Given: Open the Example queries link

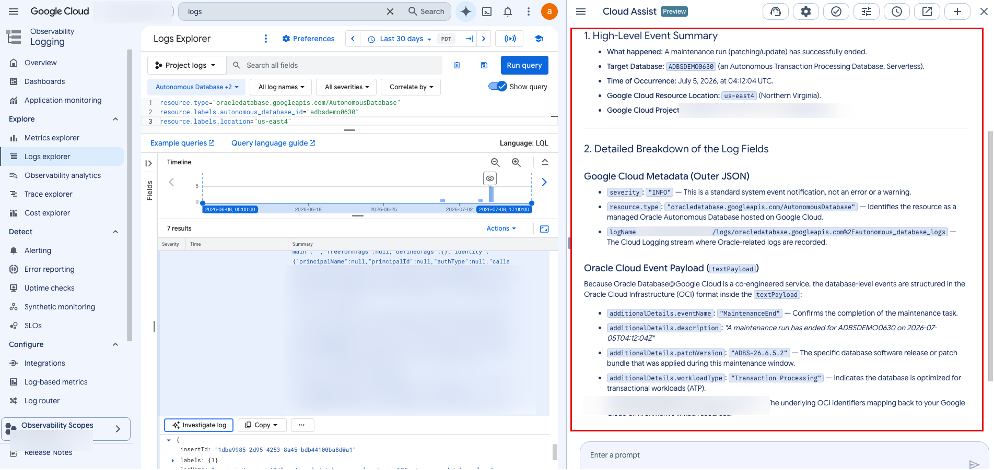Looking at the screenshot, I should point(183,143).
